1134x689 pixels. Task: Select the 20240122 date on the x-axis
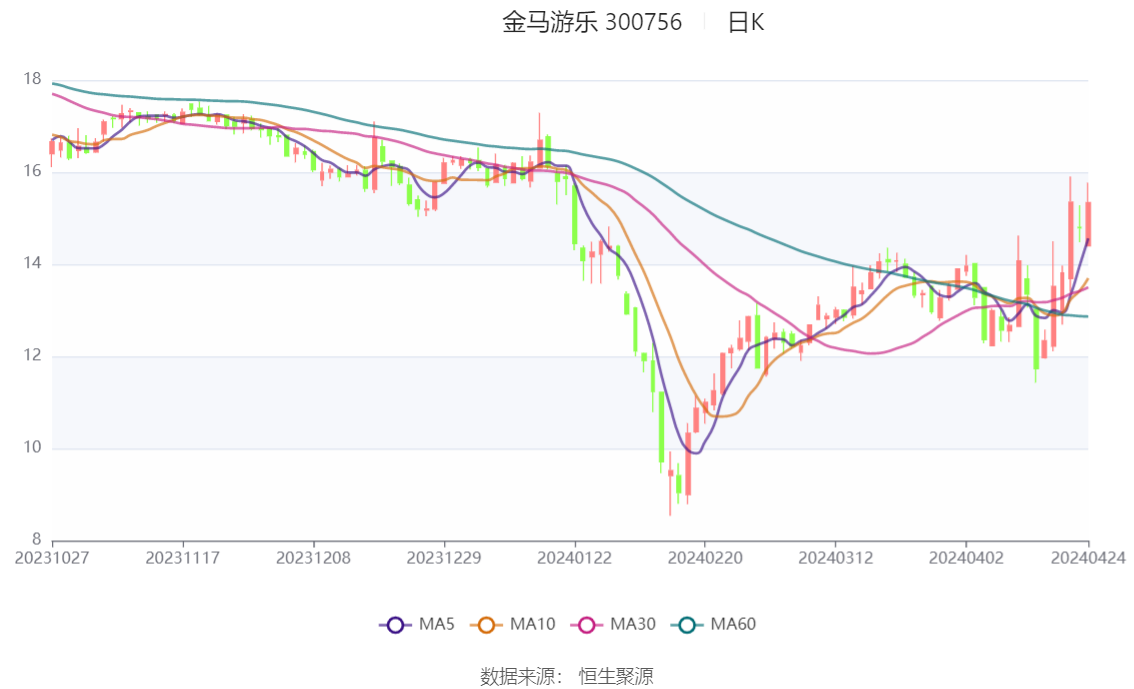574,557
